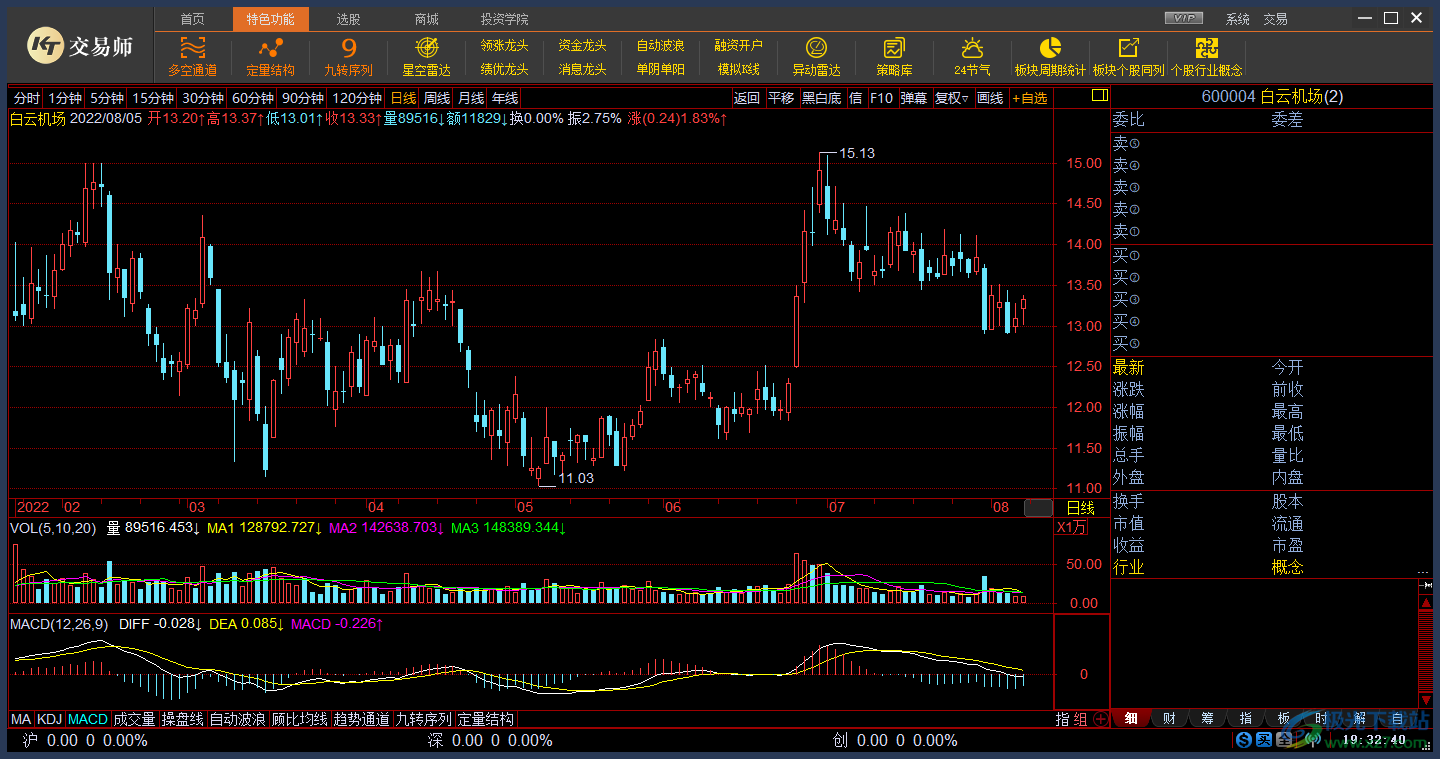This screenshot has height=759, width=1440.
Task: Open the 选股 tab
Action: 348,19
